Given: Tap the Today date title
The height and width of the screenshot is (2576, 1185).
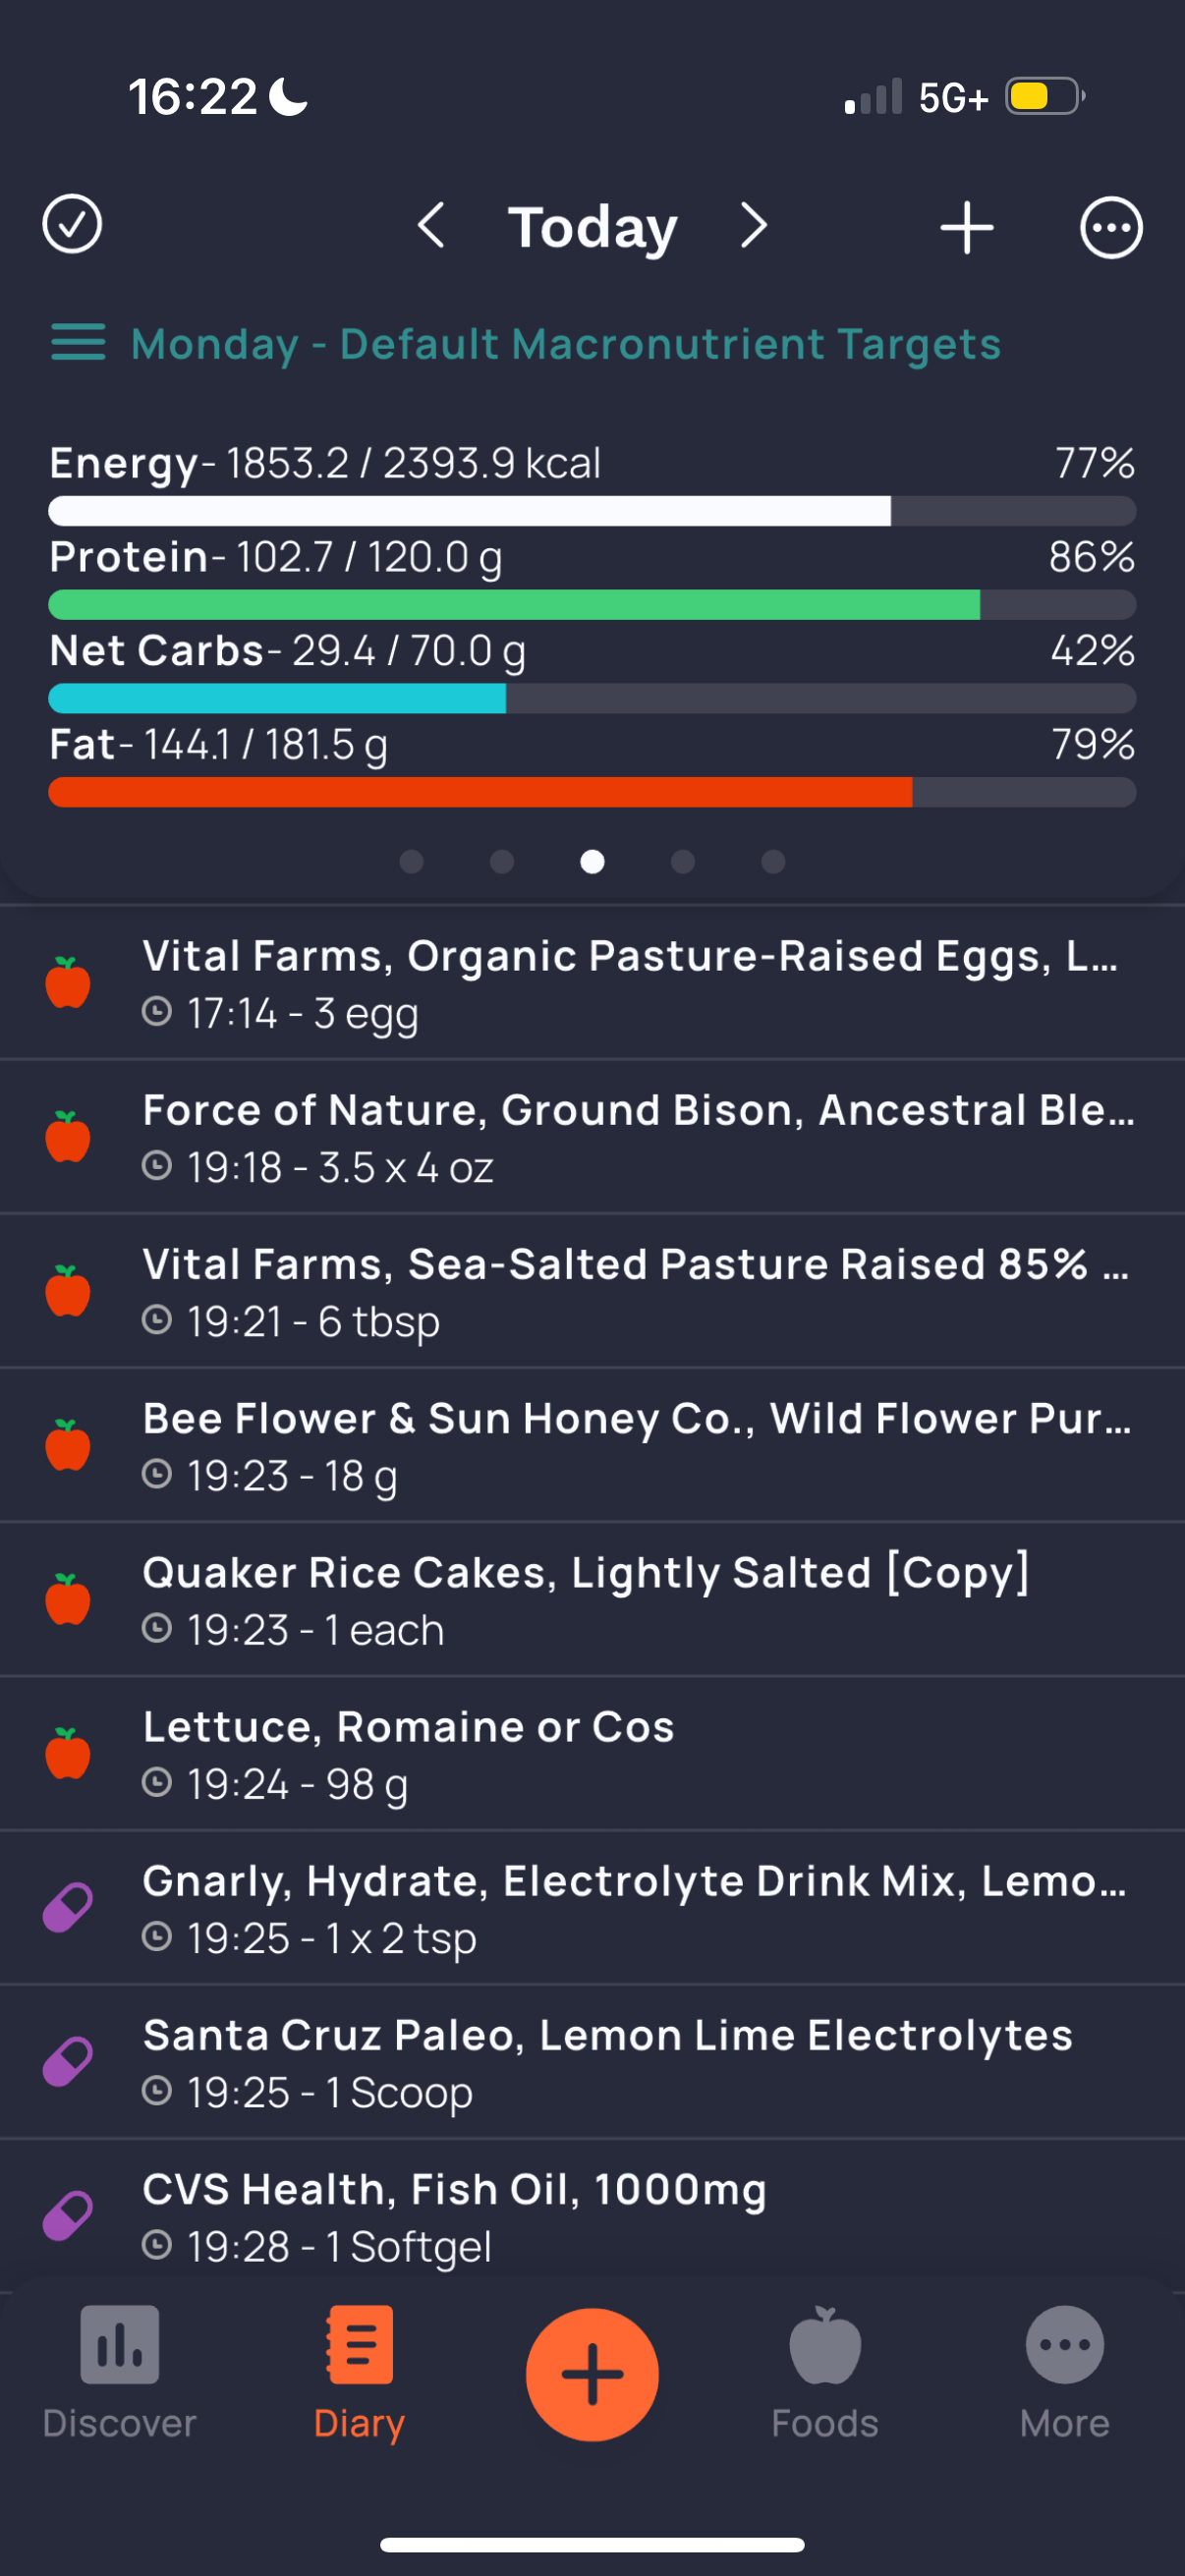Looking at the screenshot, I should pos(592,228).
